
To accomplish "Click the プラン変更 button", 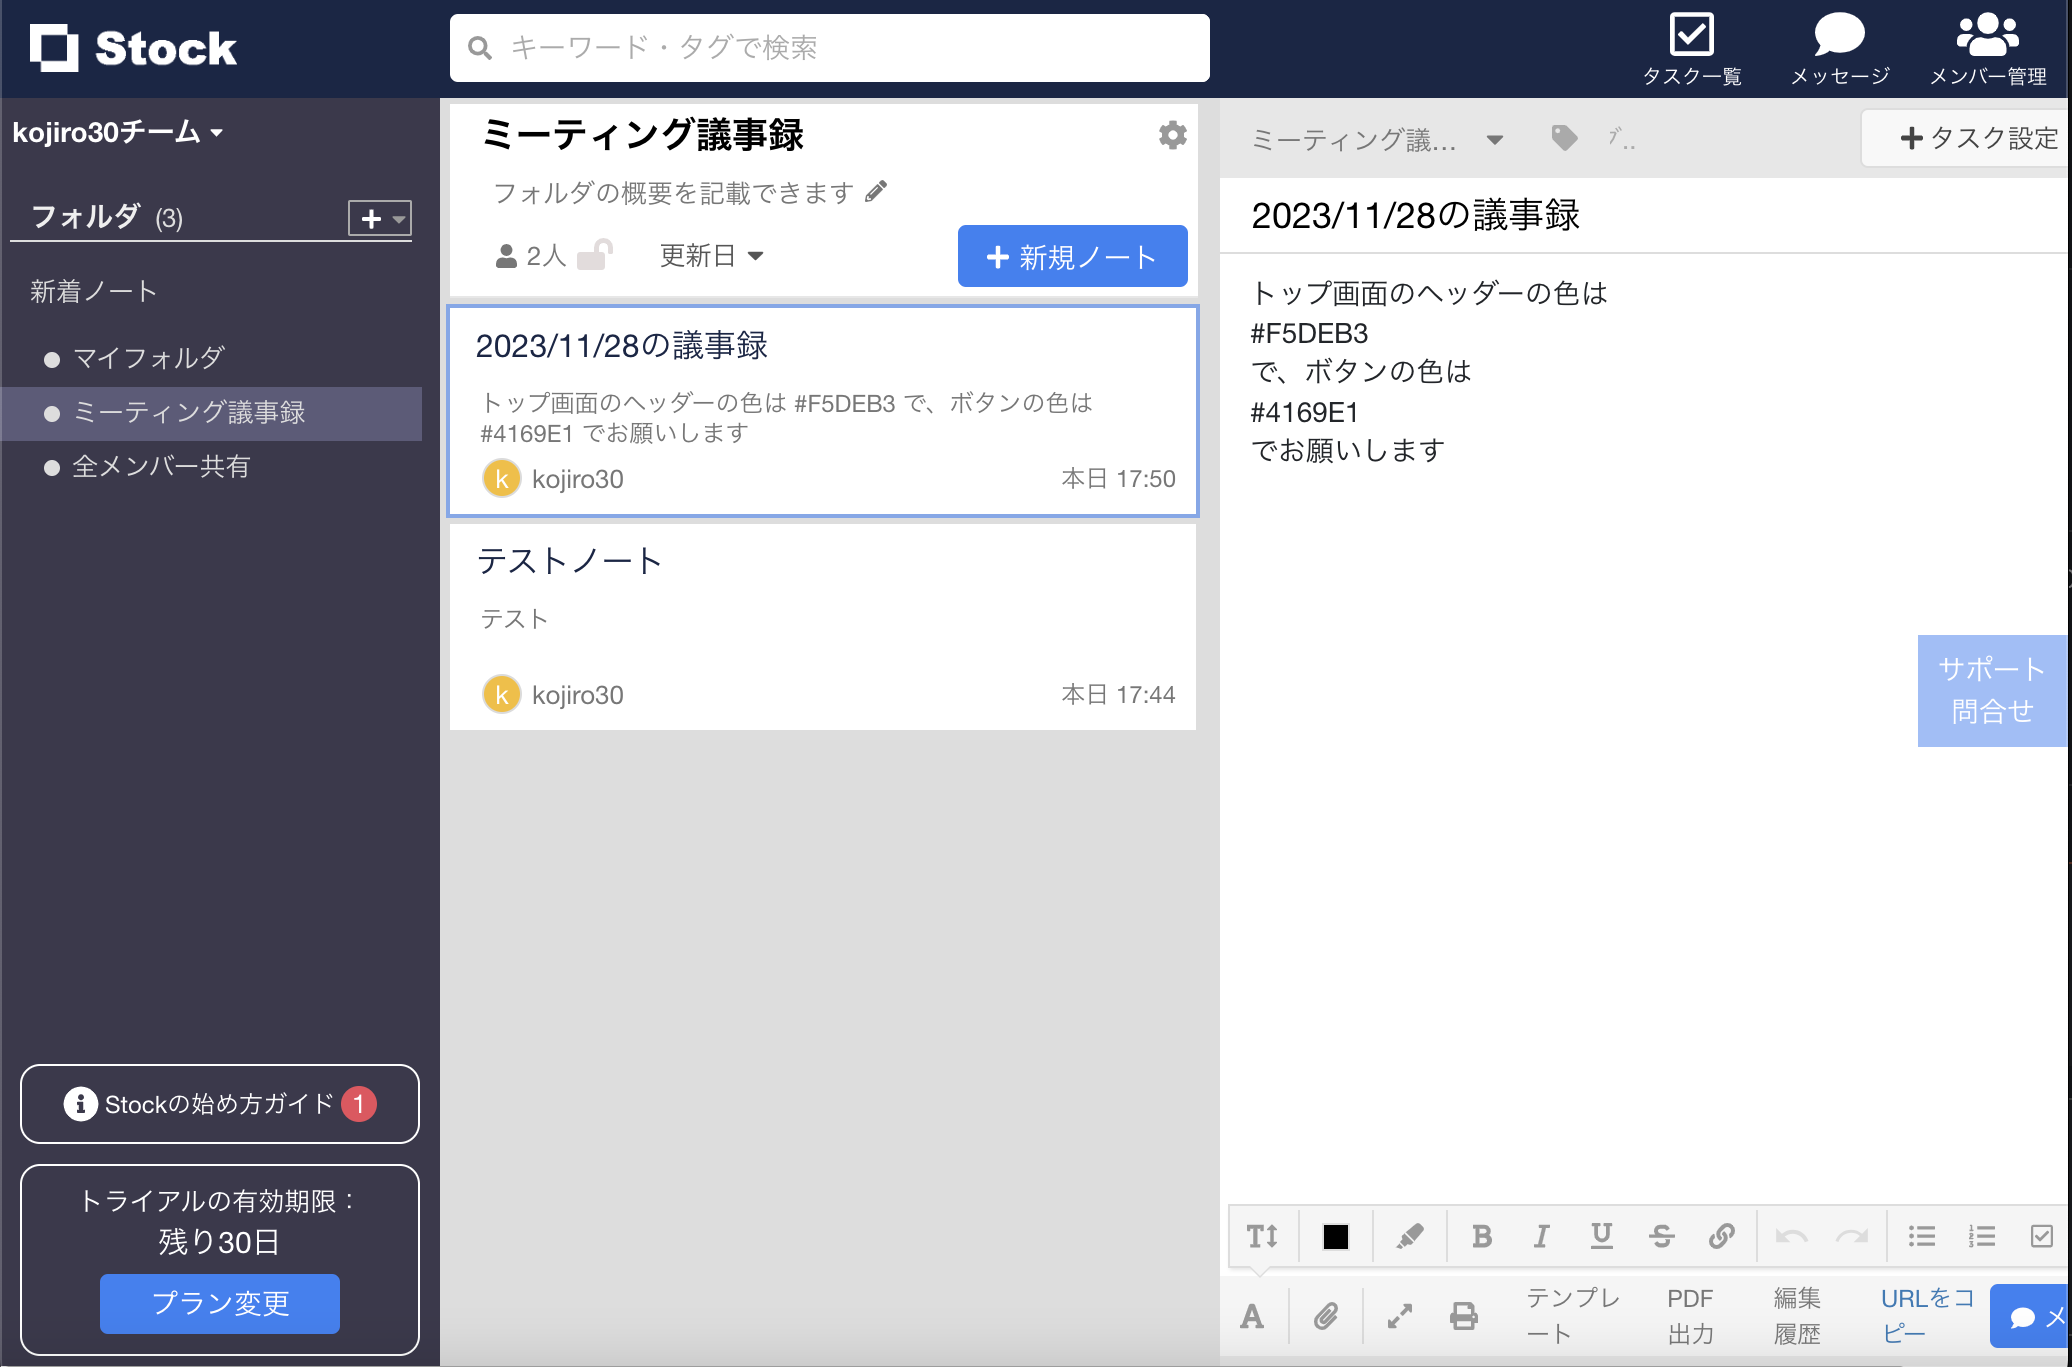I will (220, 1303).
